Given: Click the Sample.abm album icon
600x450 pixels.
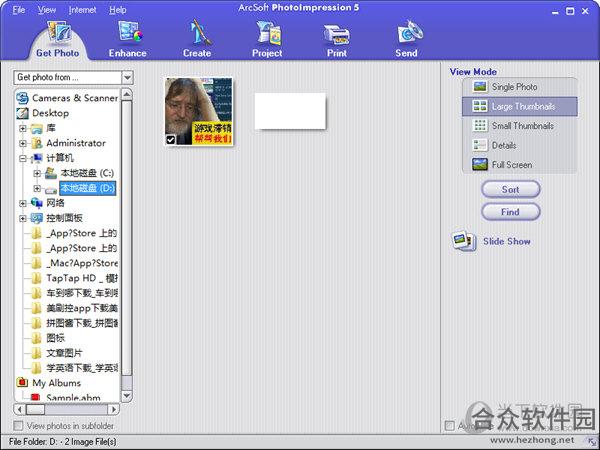Looking at the screenshot, I should pos(36,398).
